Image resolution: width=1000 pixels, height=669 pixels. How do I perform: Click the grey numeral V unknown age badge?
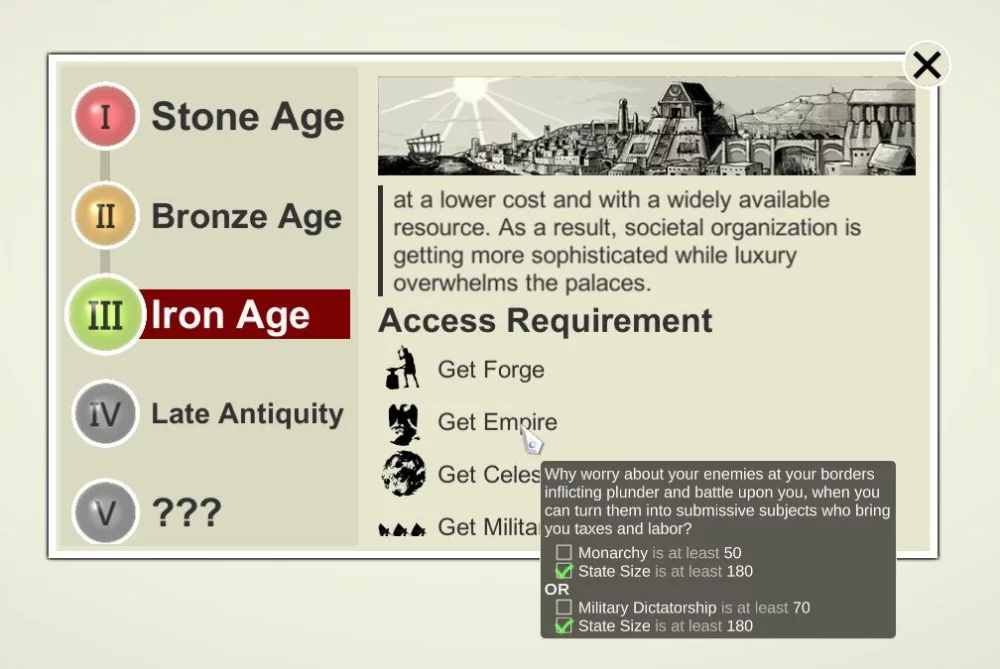(105, 512)
